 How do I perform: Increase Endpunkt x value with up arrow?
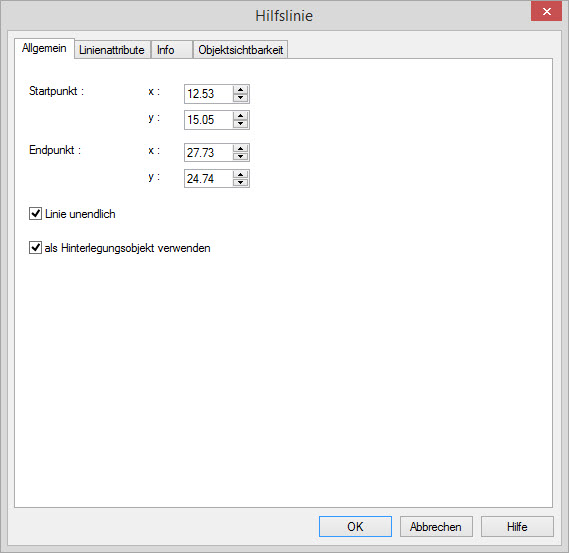240,148
